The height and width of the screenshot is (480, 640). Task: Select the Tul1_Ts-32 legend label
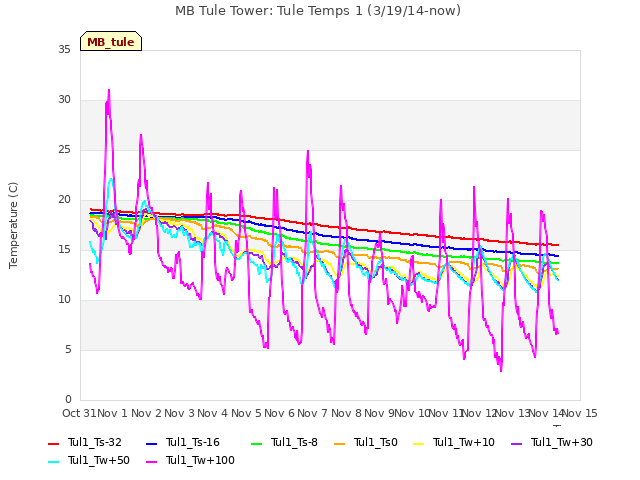coord(95,442)
